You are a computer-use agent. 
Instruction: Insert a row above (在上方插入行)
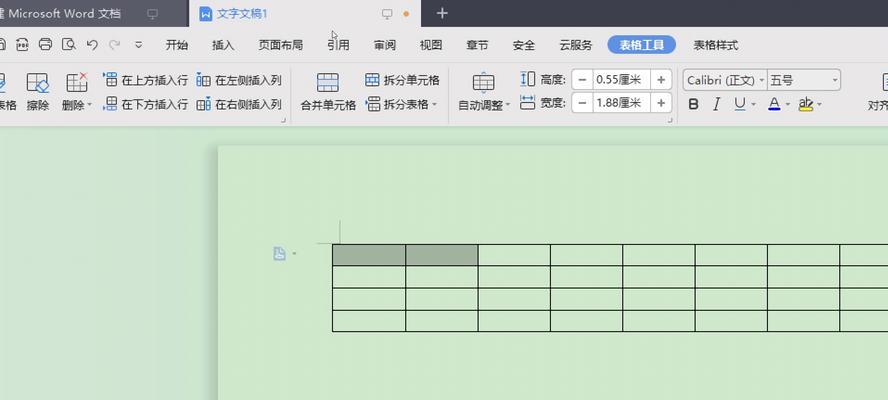(x=146, y=80)
